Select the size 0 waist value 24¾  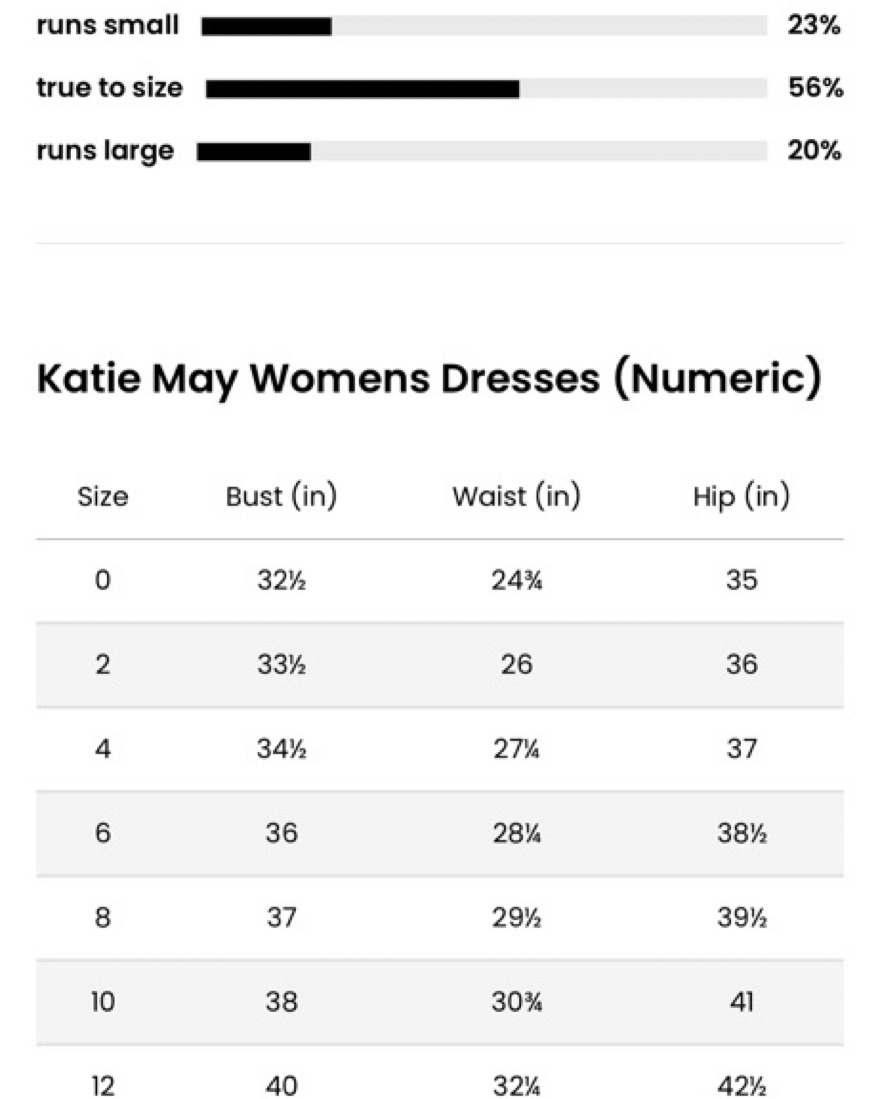pyautogui.click(x=516, y=580)
